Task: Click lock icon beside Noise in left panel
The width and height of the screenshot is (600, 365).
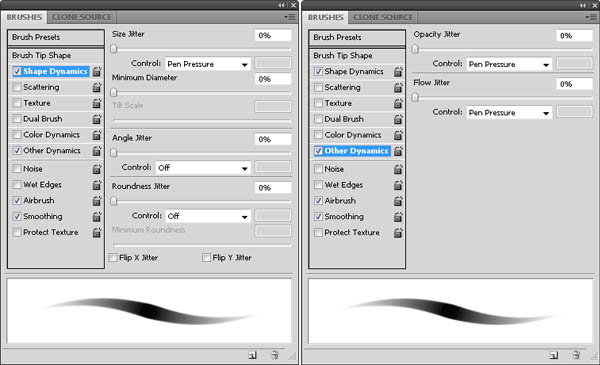Action: [x=97, y=169]
